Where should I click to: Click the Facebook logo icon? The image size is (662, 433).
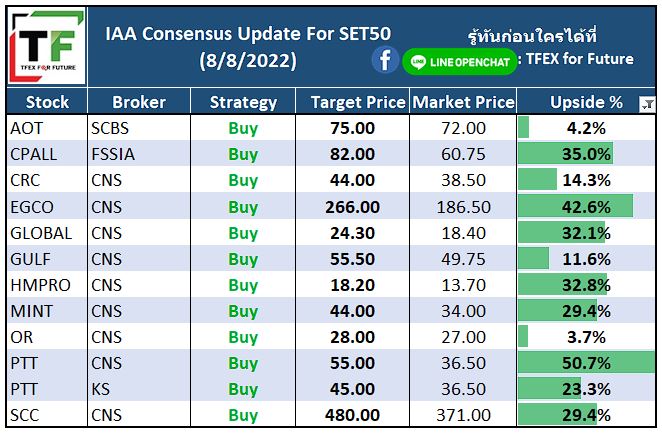[x=385, y=60]
